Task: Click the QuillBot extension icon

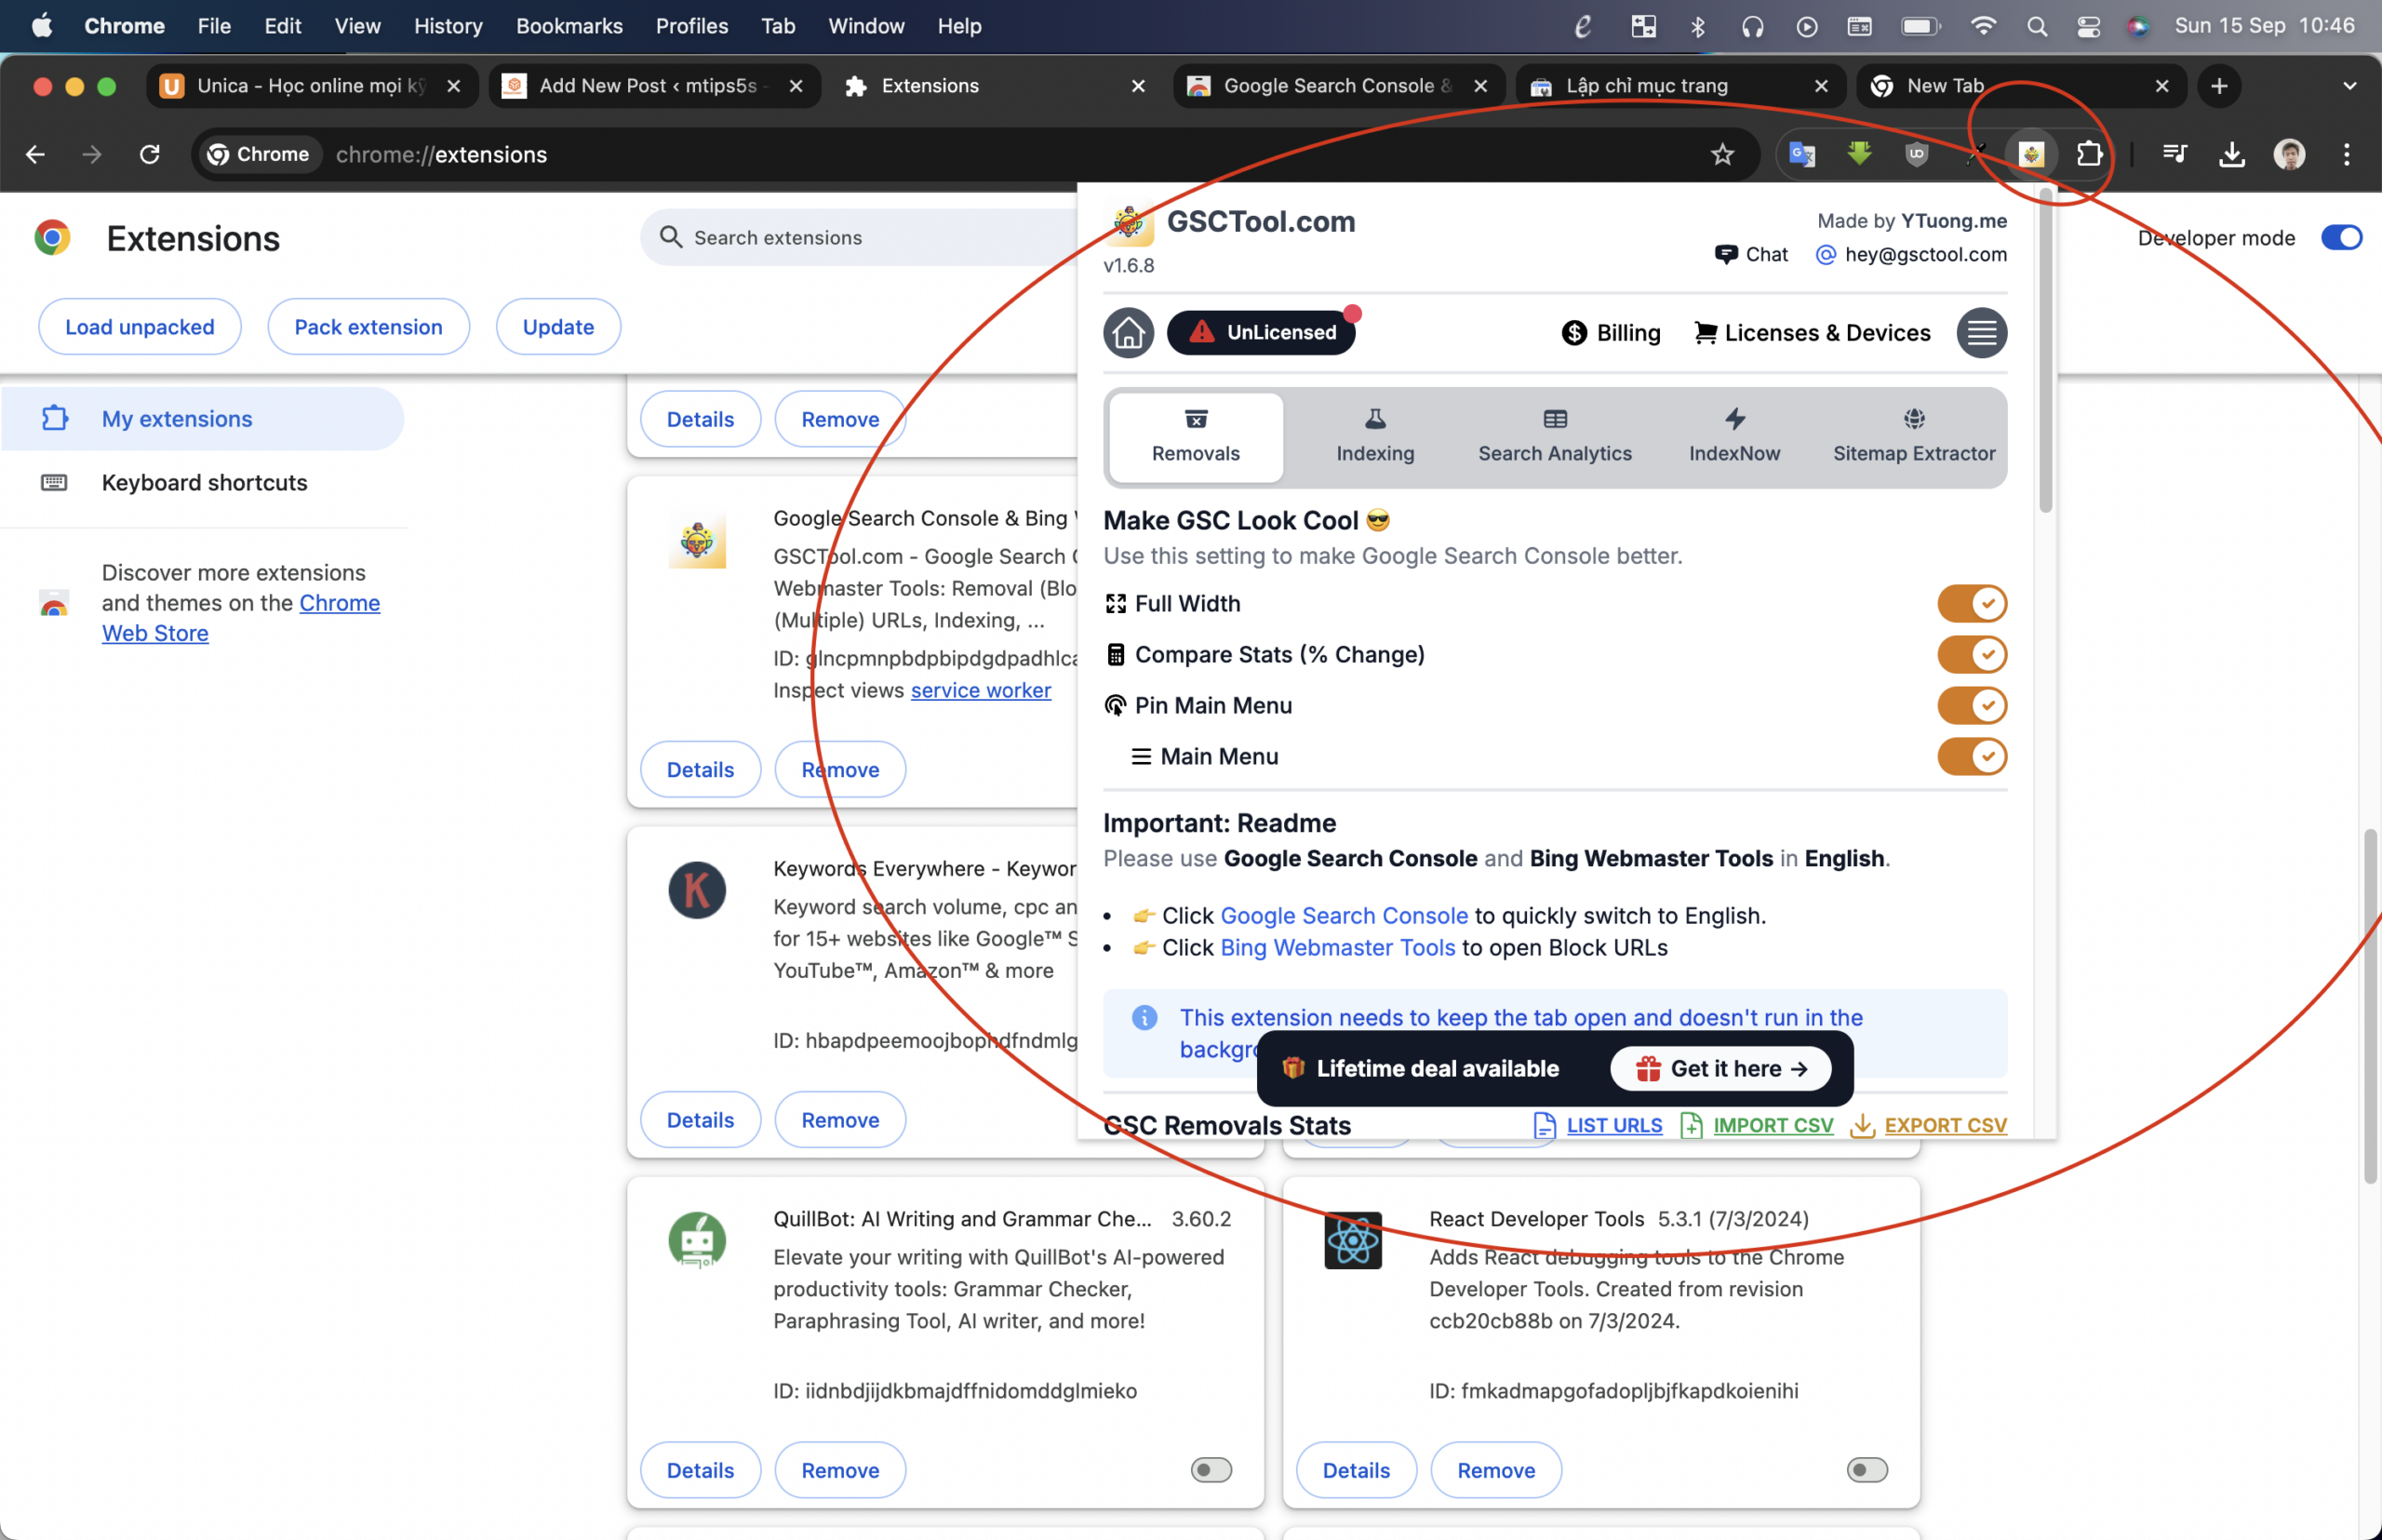Action: pos(697,1241)
